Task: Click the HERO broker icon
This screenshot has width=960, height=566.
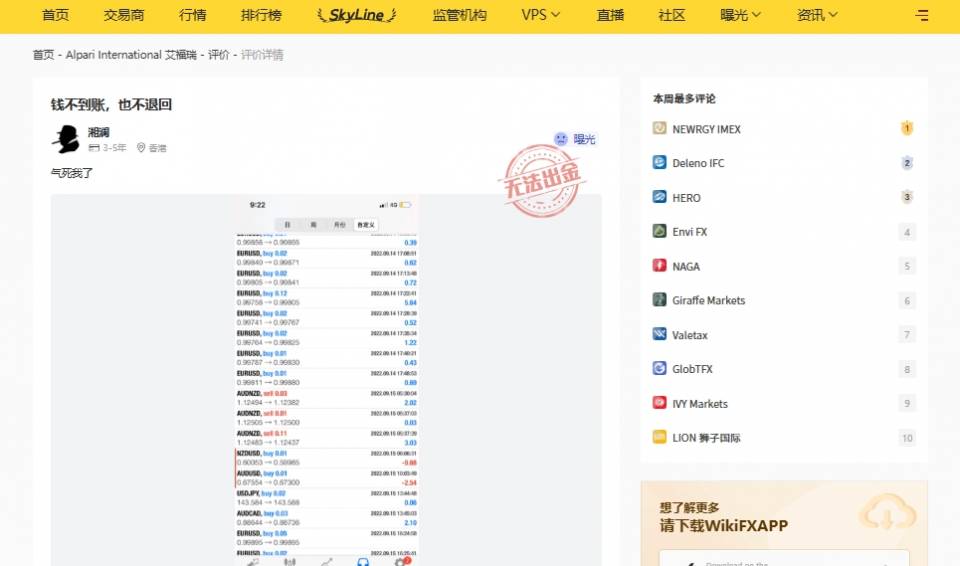Action: (x=659, y=197)
